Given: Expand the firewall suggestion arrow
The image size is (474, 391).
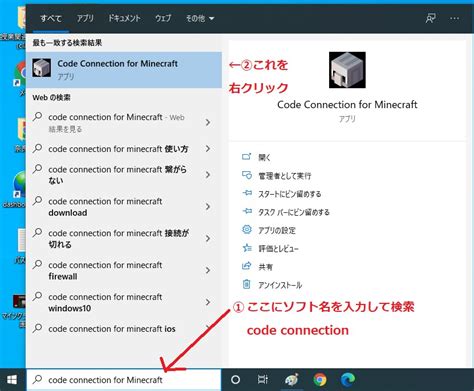Looking at the screenshot, I should pyautogui.click(x=208, y=270).
